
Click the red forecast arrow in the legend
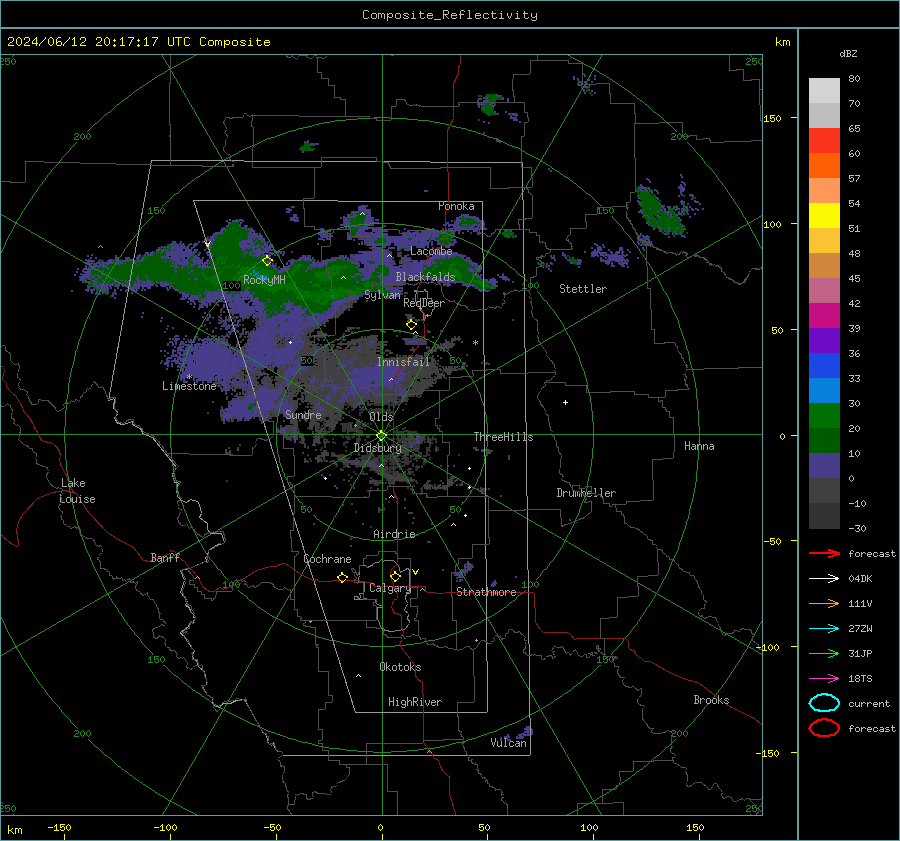tap(824, 553)
